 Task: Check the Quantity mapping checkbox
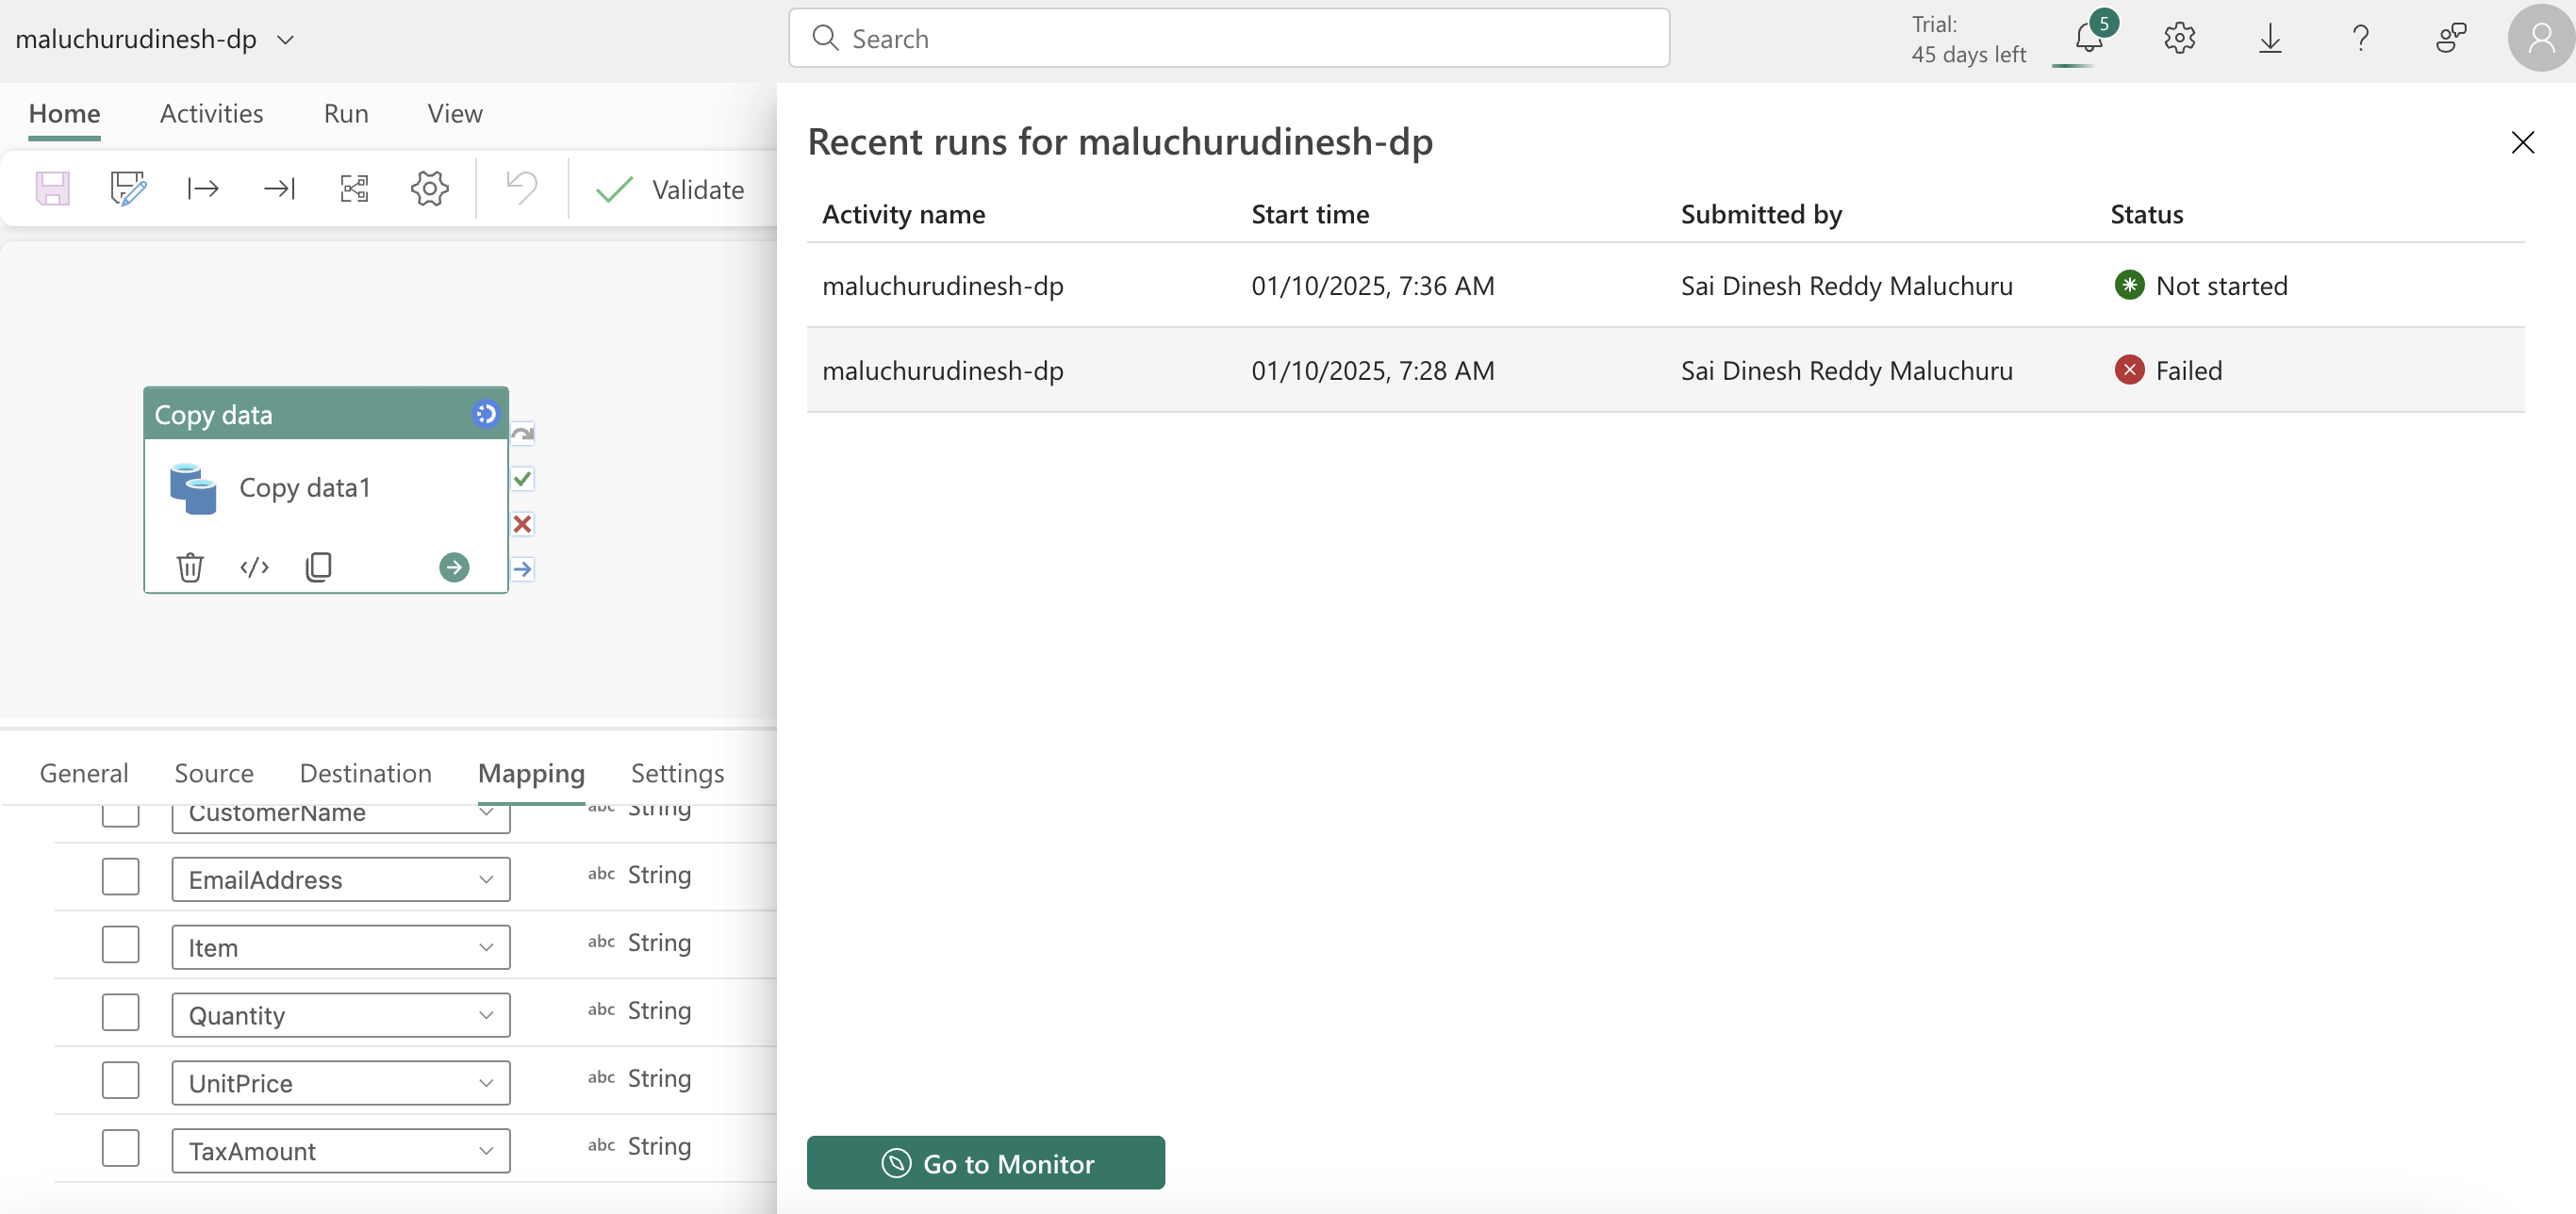(120, 1013)
